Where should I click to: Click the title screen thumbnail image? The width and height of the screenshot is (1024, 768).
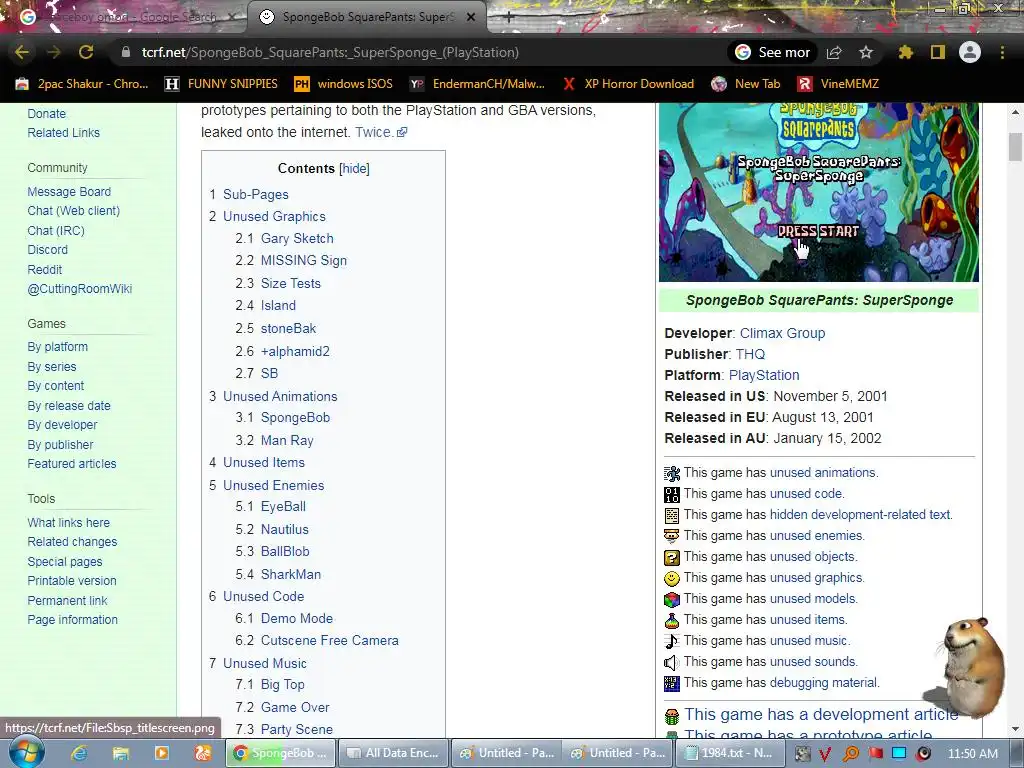pos(818,193)
